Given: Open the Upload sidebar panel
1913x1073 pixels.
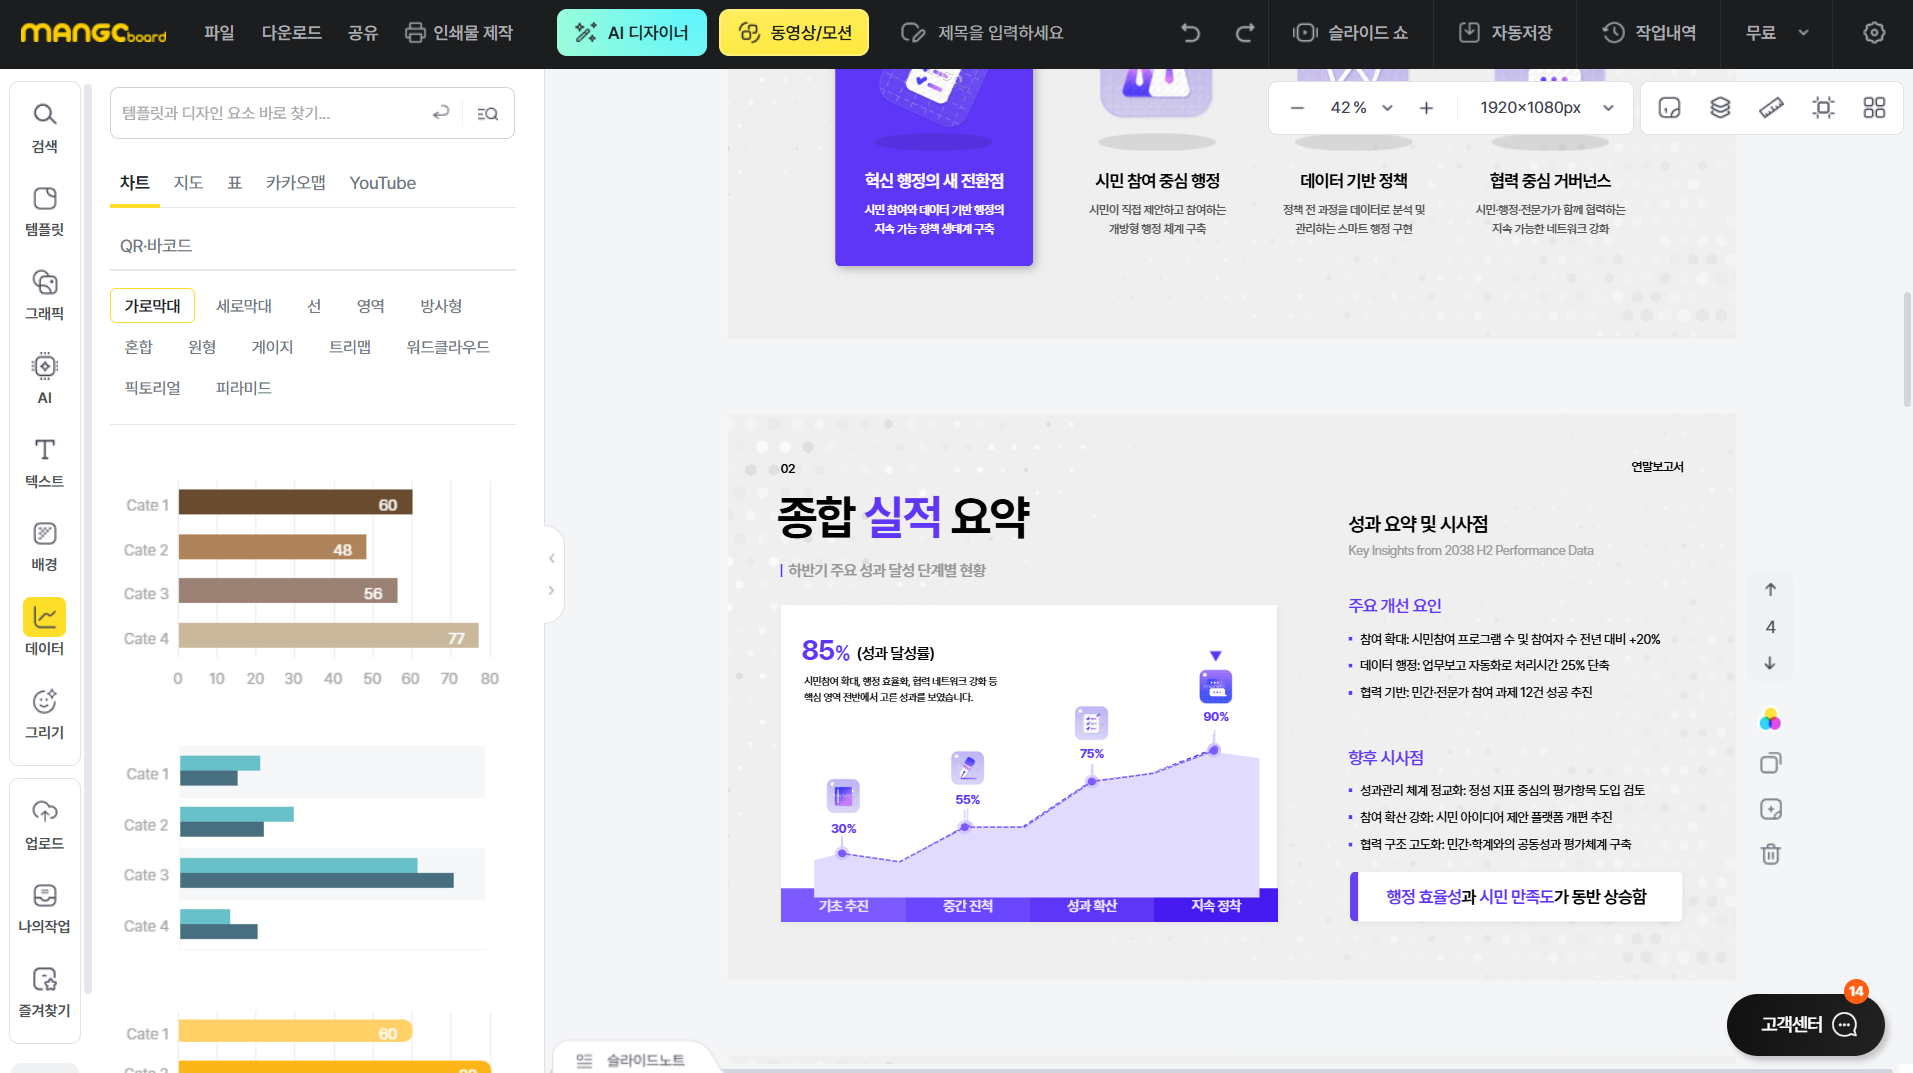Looking at the screenshot, I should (x=44, y=824).
